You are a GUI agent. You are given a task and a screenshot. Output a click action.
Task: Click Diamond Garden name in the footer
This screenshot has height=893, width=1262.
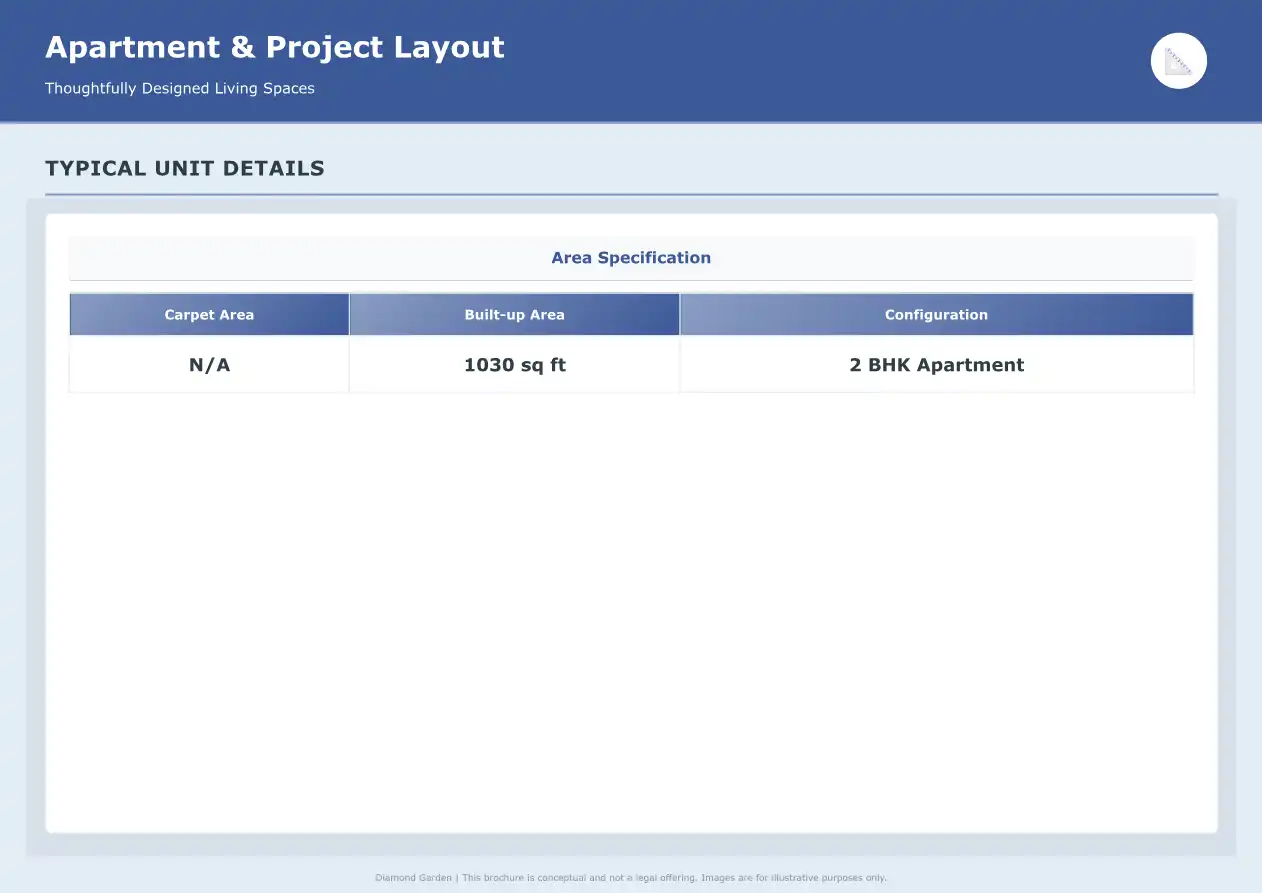413,878
